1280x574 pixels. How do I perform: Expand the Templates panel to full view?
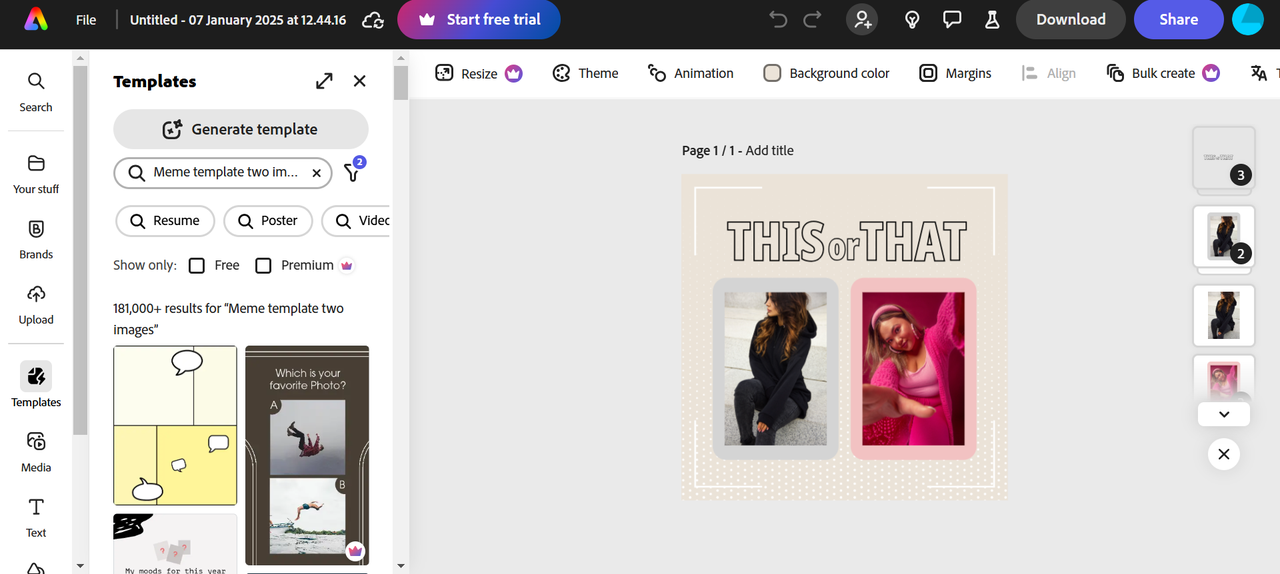coord(324,81)
